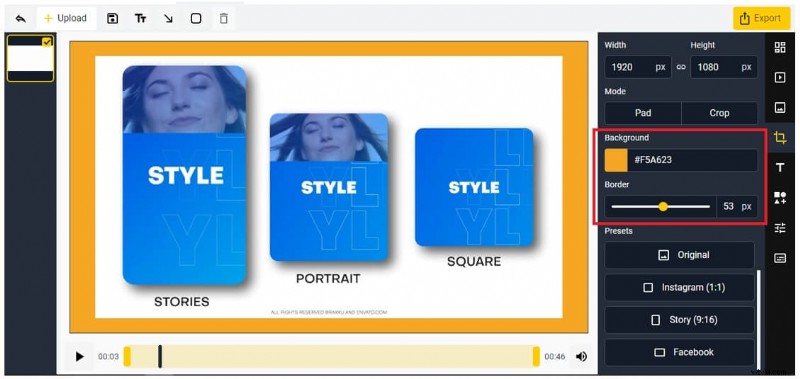Select the Instagram (1:1) preset
The height and width of the screenshot is (379, 800).
pos(680,288)
